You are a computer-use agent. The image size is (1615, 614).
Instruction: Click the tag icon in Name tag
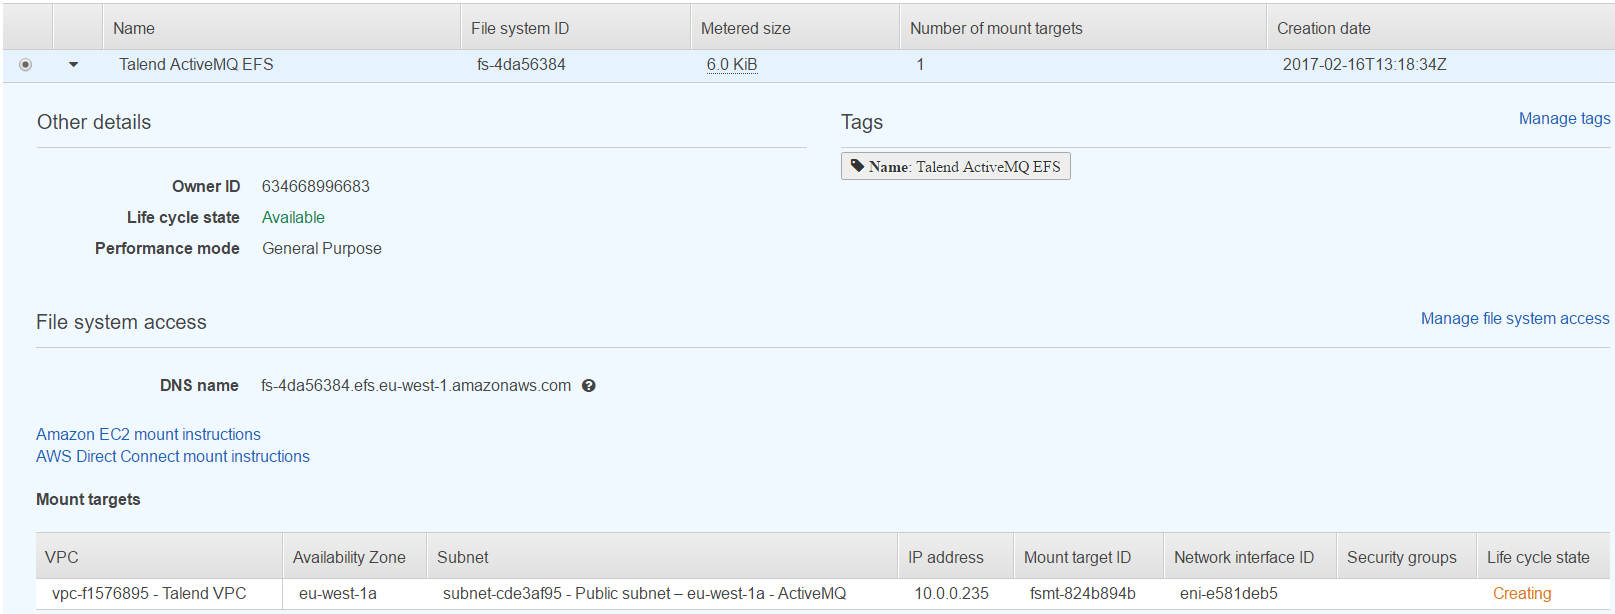pos(857,166)
